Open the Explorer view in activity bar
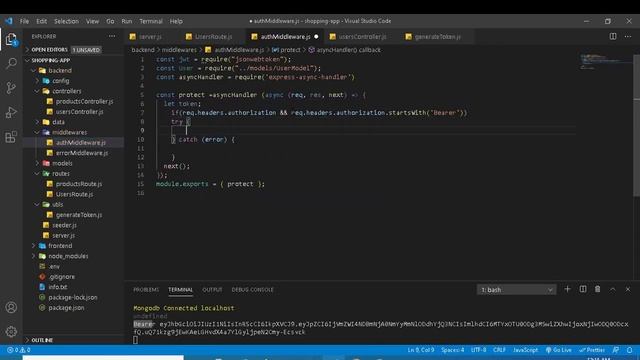The image size is (640, 360). pyautogui.click(x=11, y=39)
